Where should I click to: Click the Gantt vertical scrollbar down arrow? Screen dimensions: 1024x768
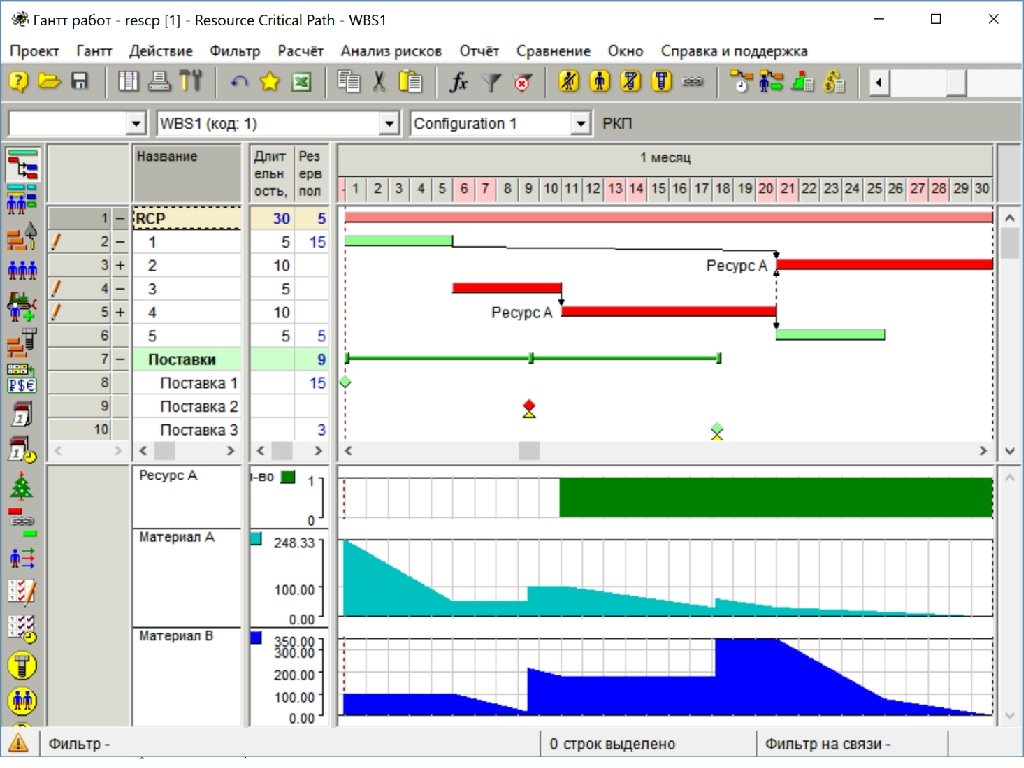click(1010, 451)
